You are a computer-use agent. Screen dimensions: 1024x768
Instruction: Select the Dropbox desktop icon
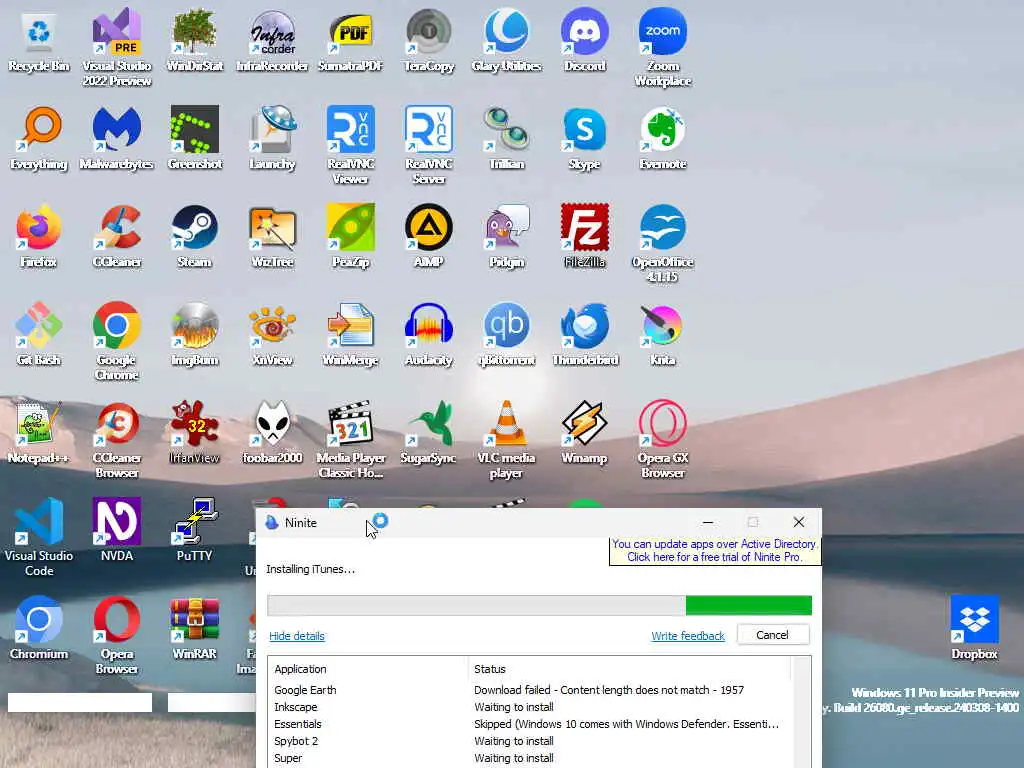974,629
